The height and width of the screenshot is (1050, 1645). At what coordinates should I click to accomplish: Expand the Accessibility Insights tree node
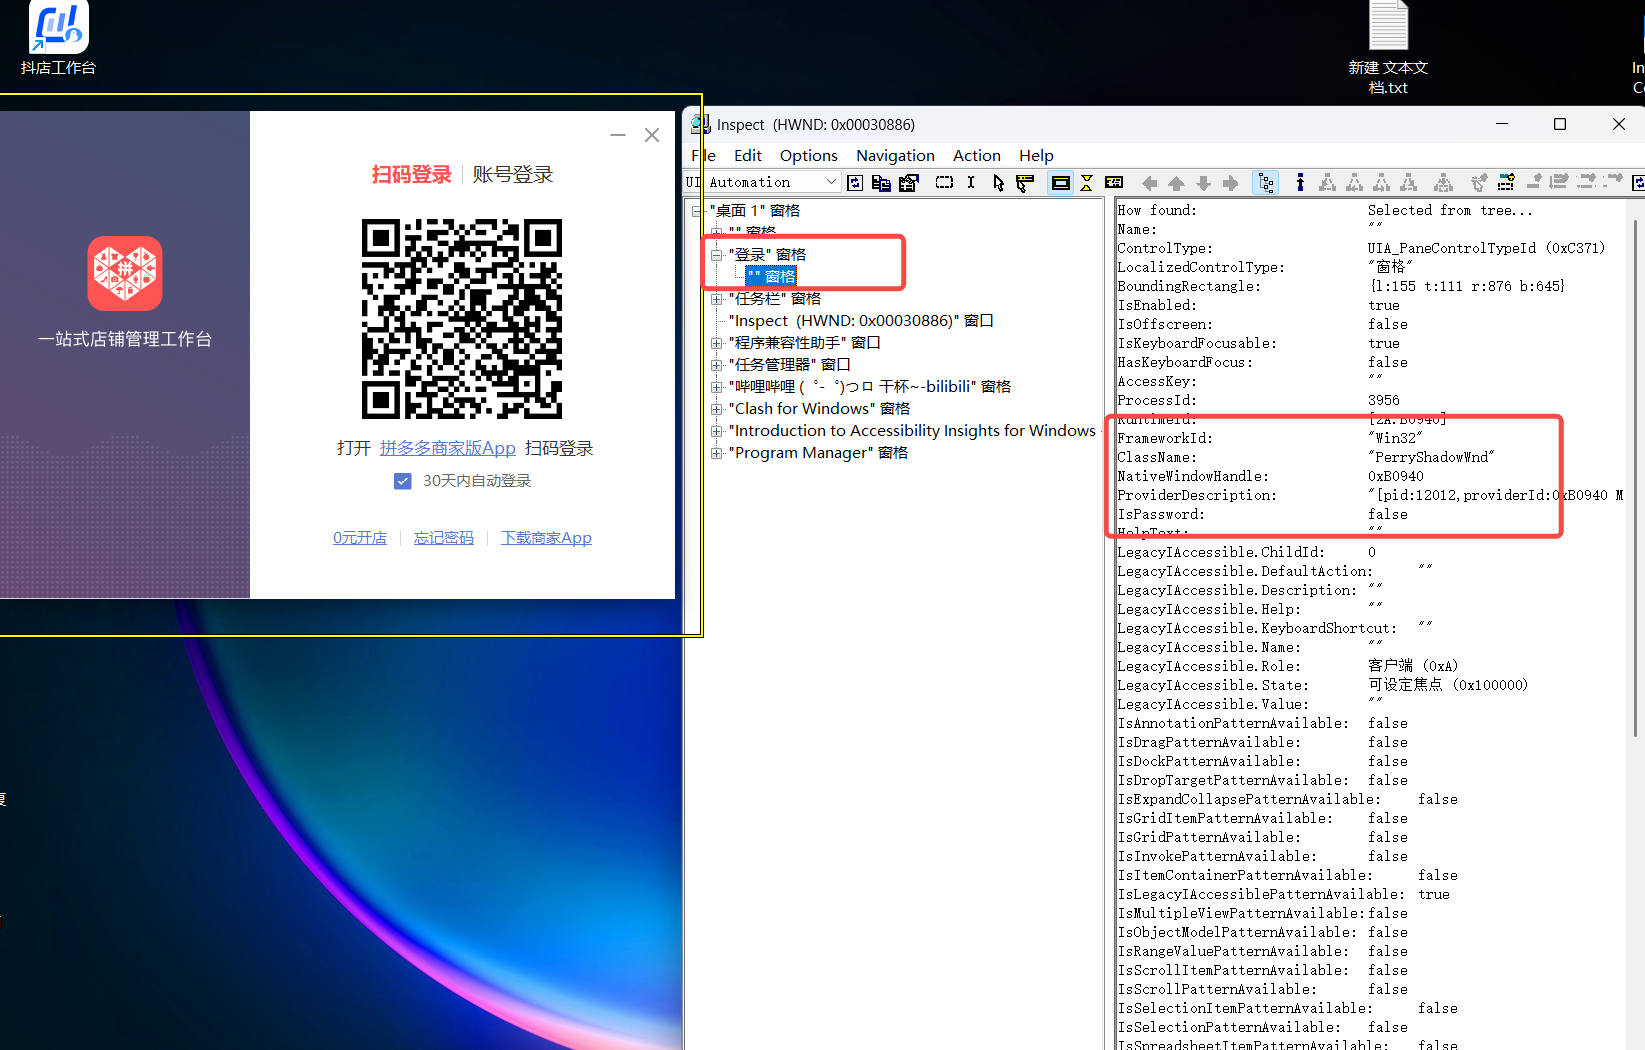(x=716, y=431)
